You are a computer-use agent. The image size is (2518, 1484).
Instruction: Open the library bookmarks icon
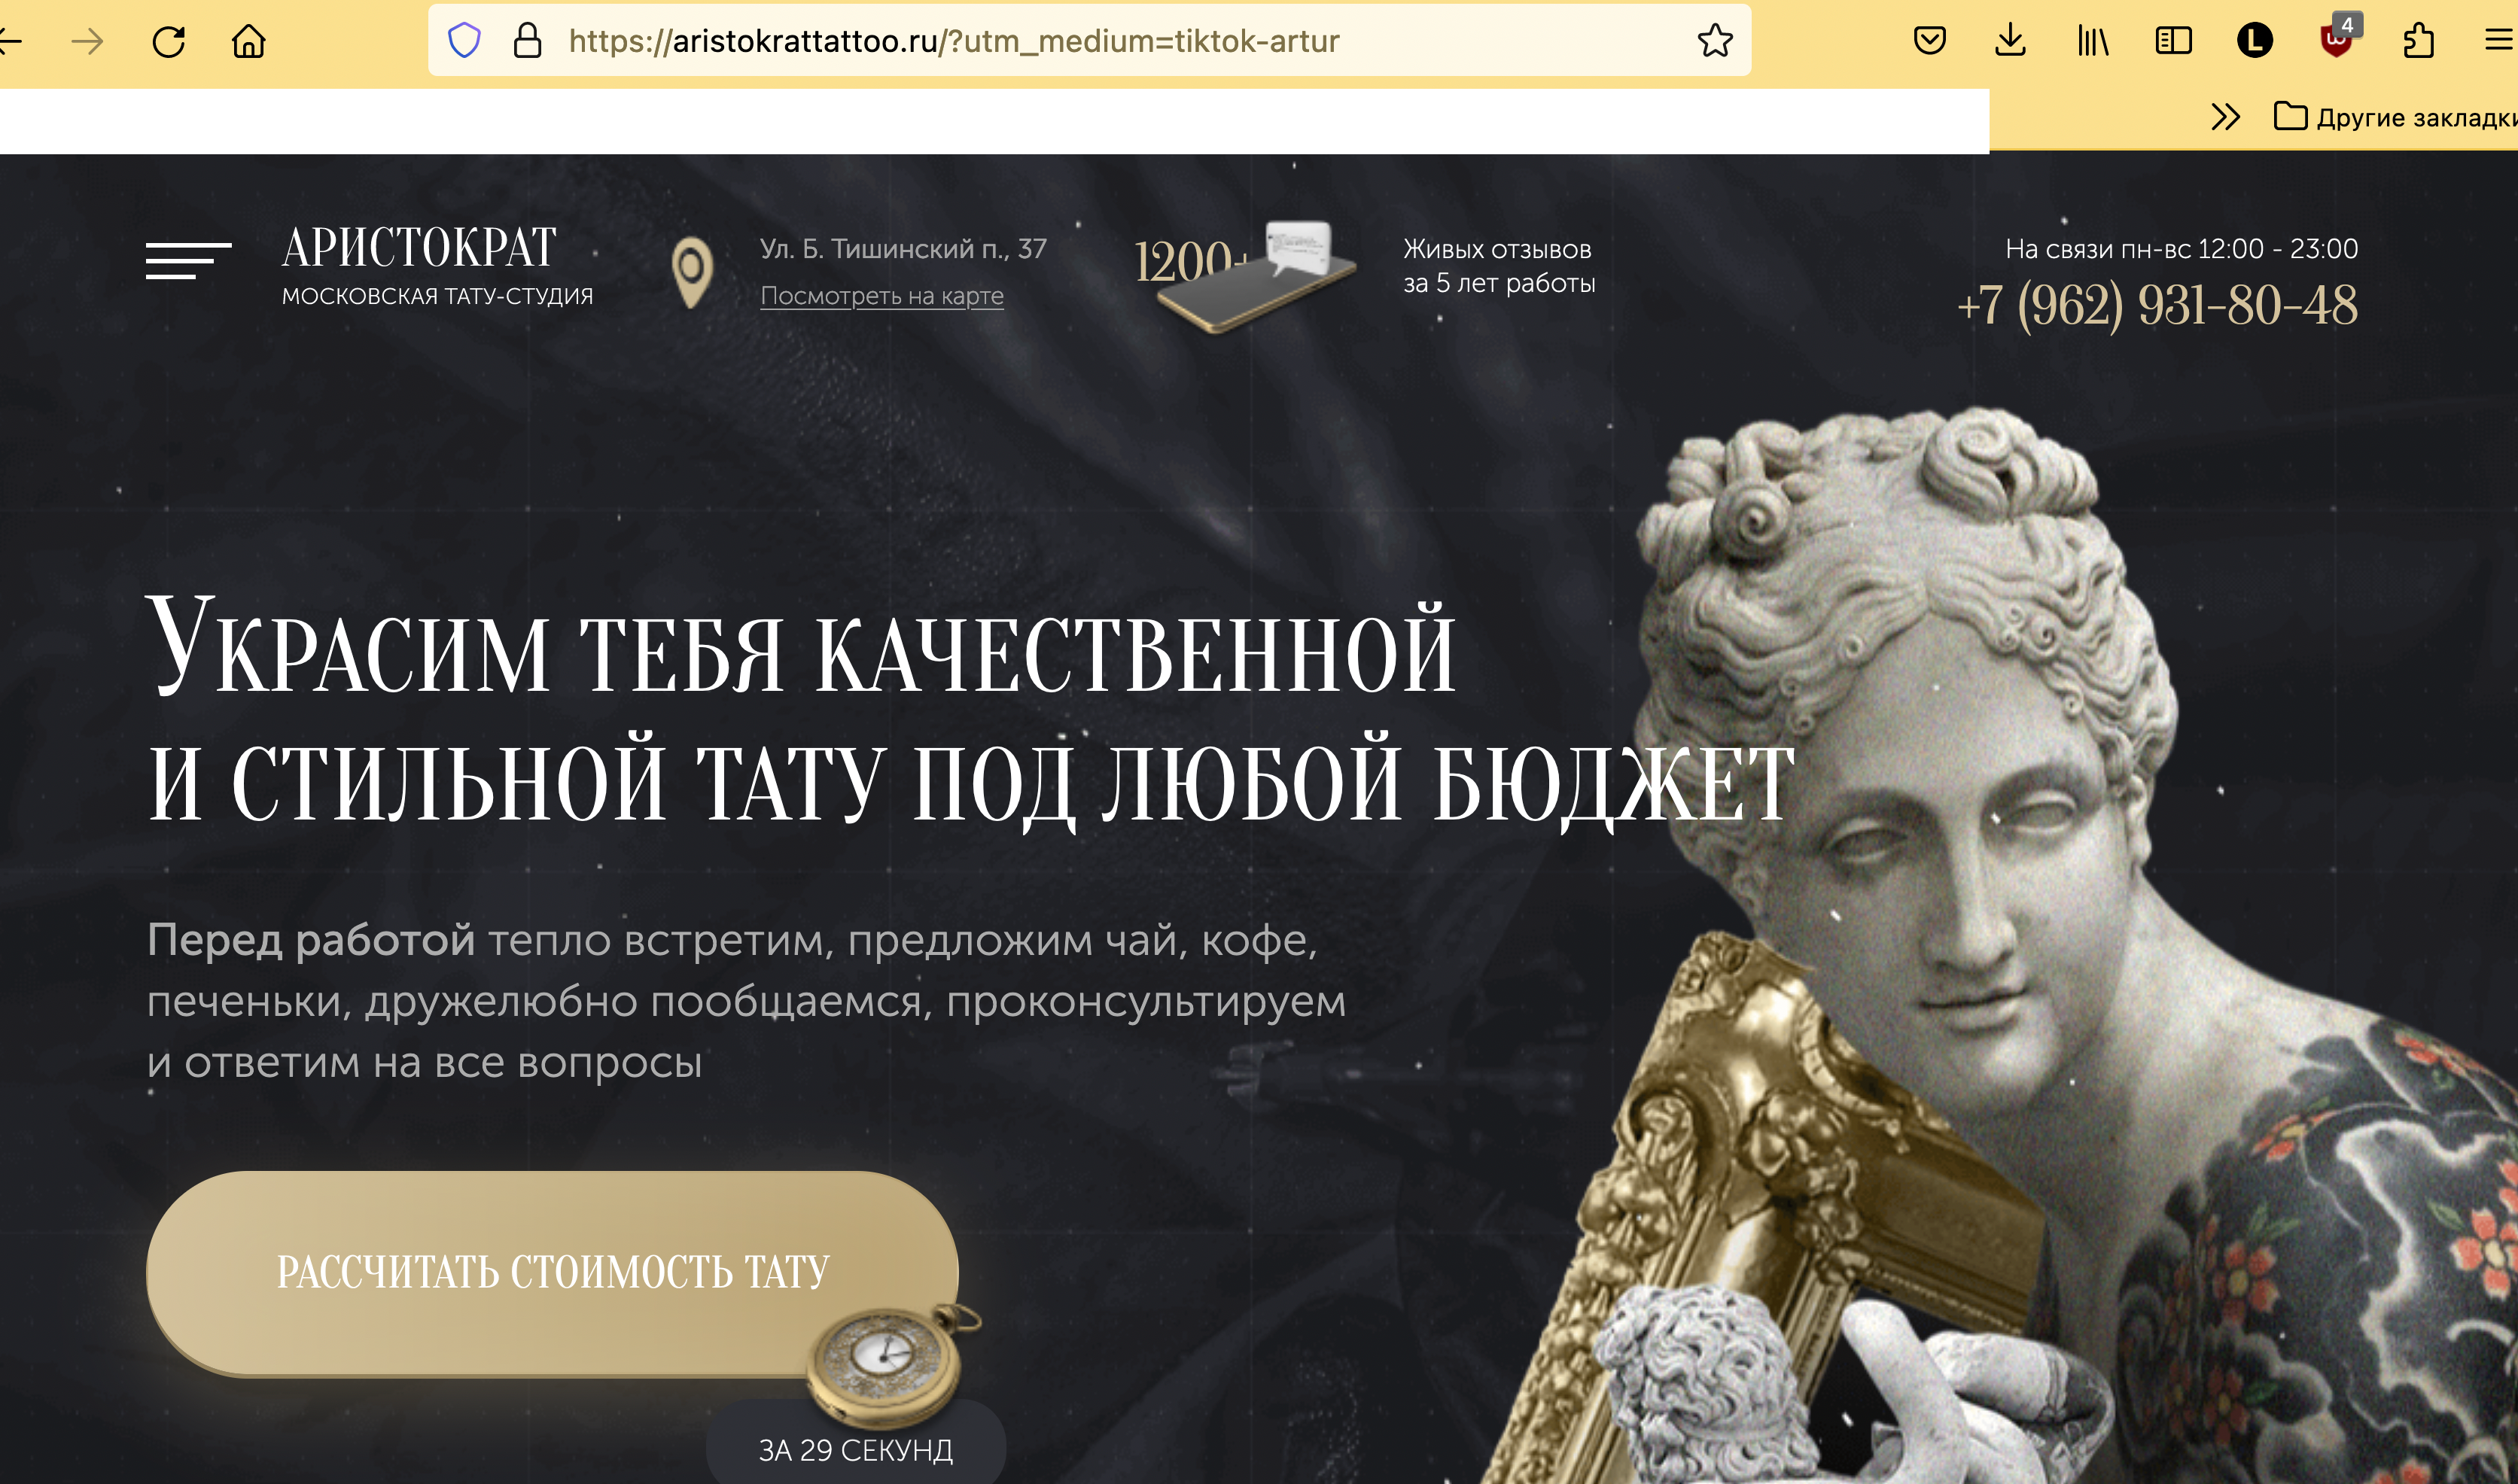point(2092,41)
